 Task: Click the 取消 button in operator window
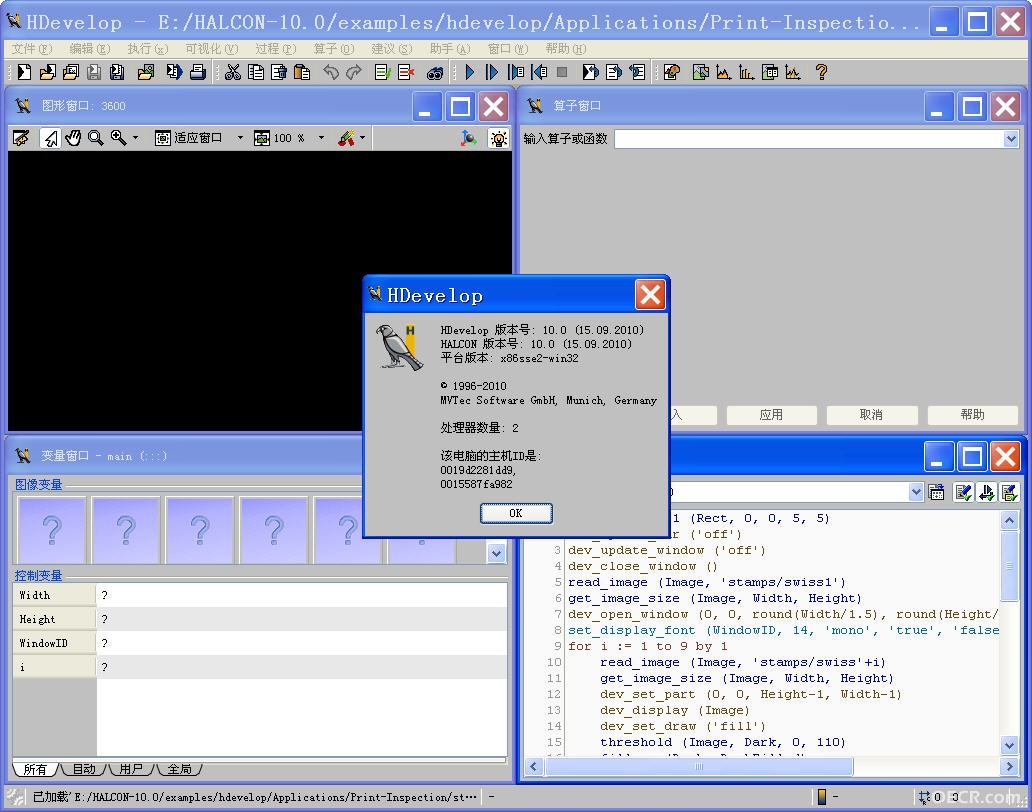point(871,415)
